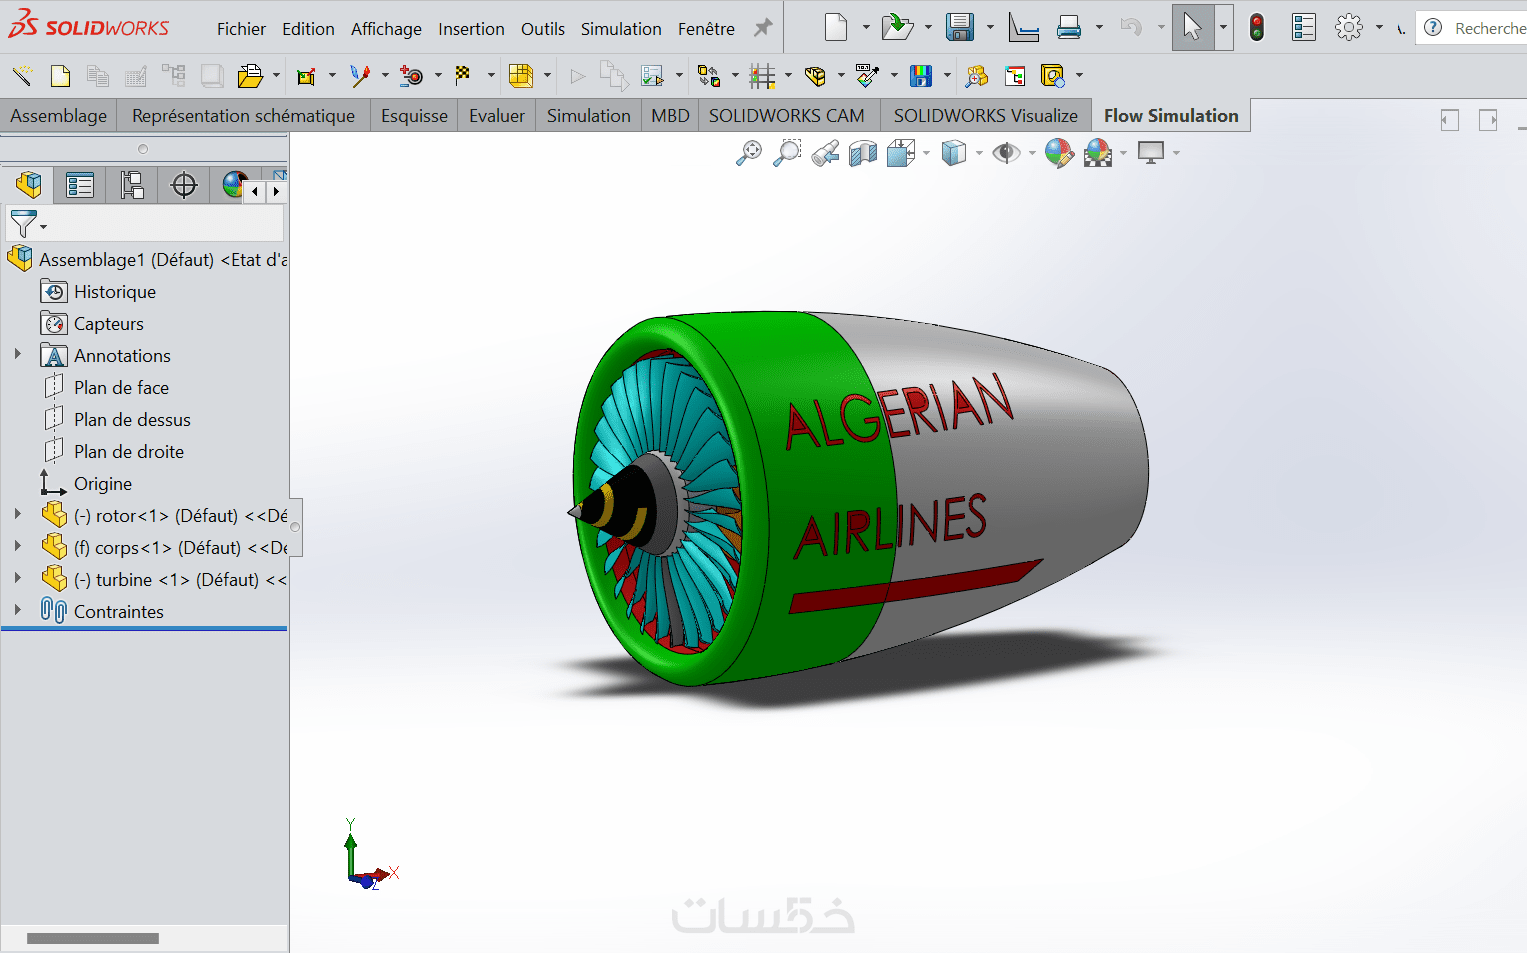The image size is (1527, 953).
Task: Switch to SOLIDWORKS CAM tab
Action: click(x=787, y=116)
